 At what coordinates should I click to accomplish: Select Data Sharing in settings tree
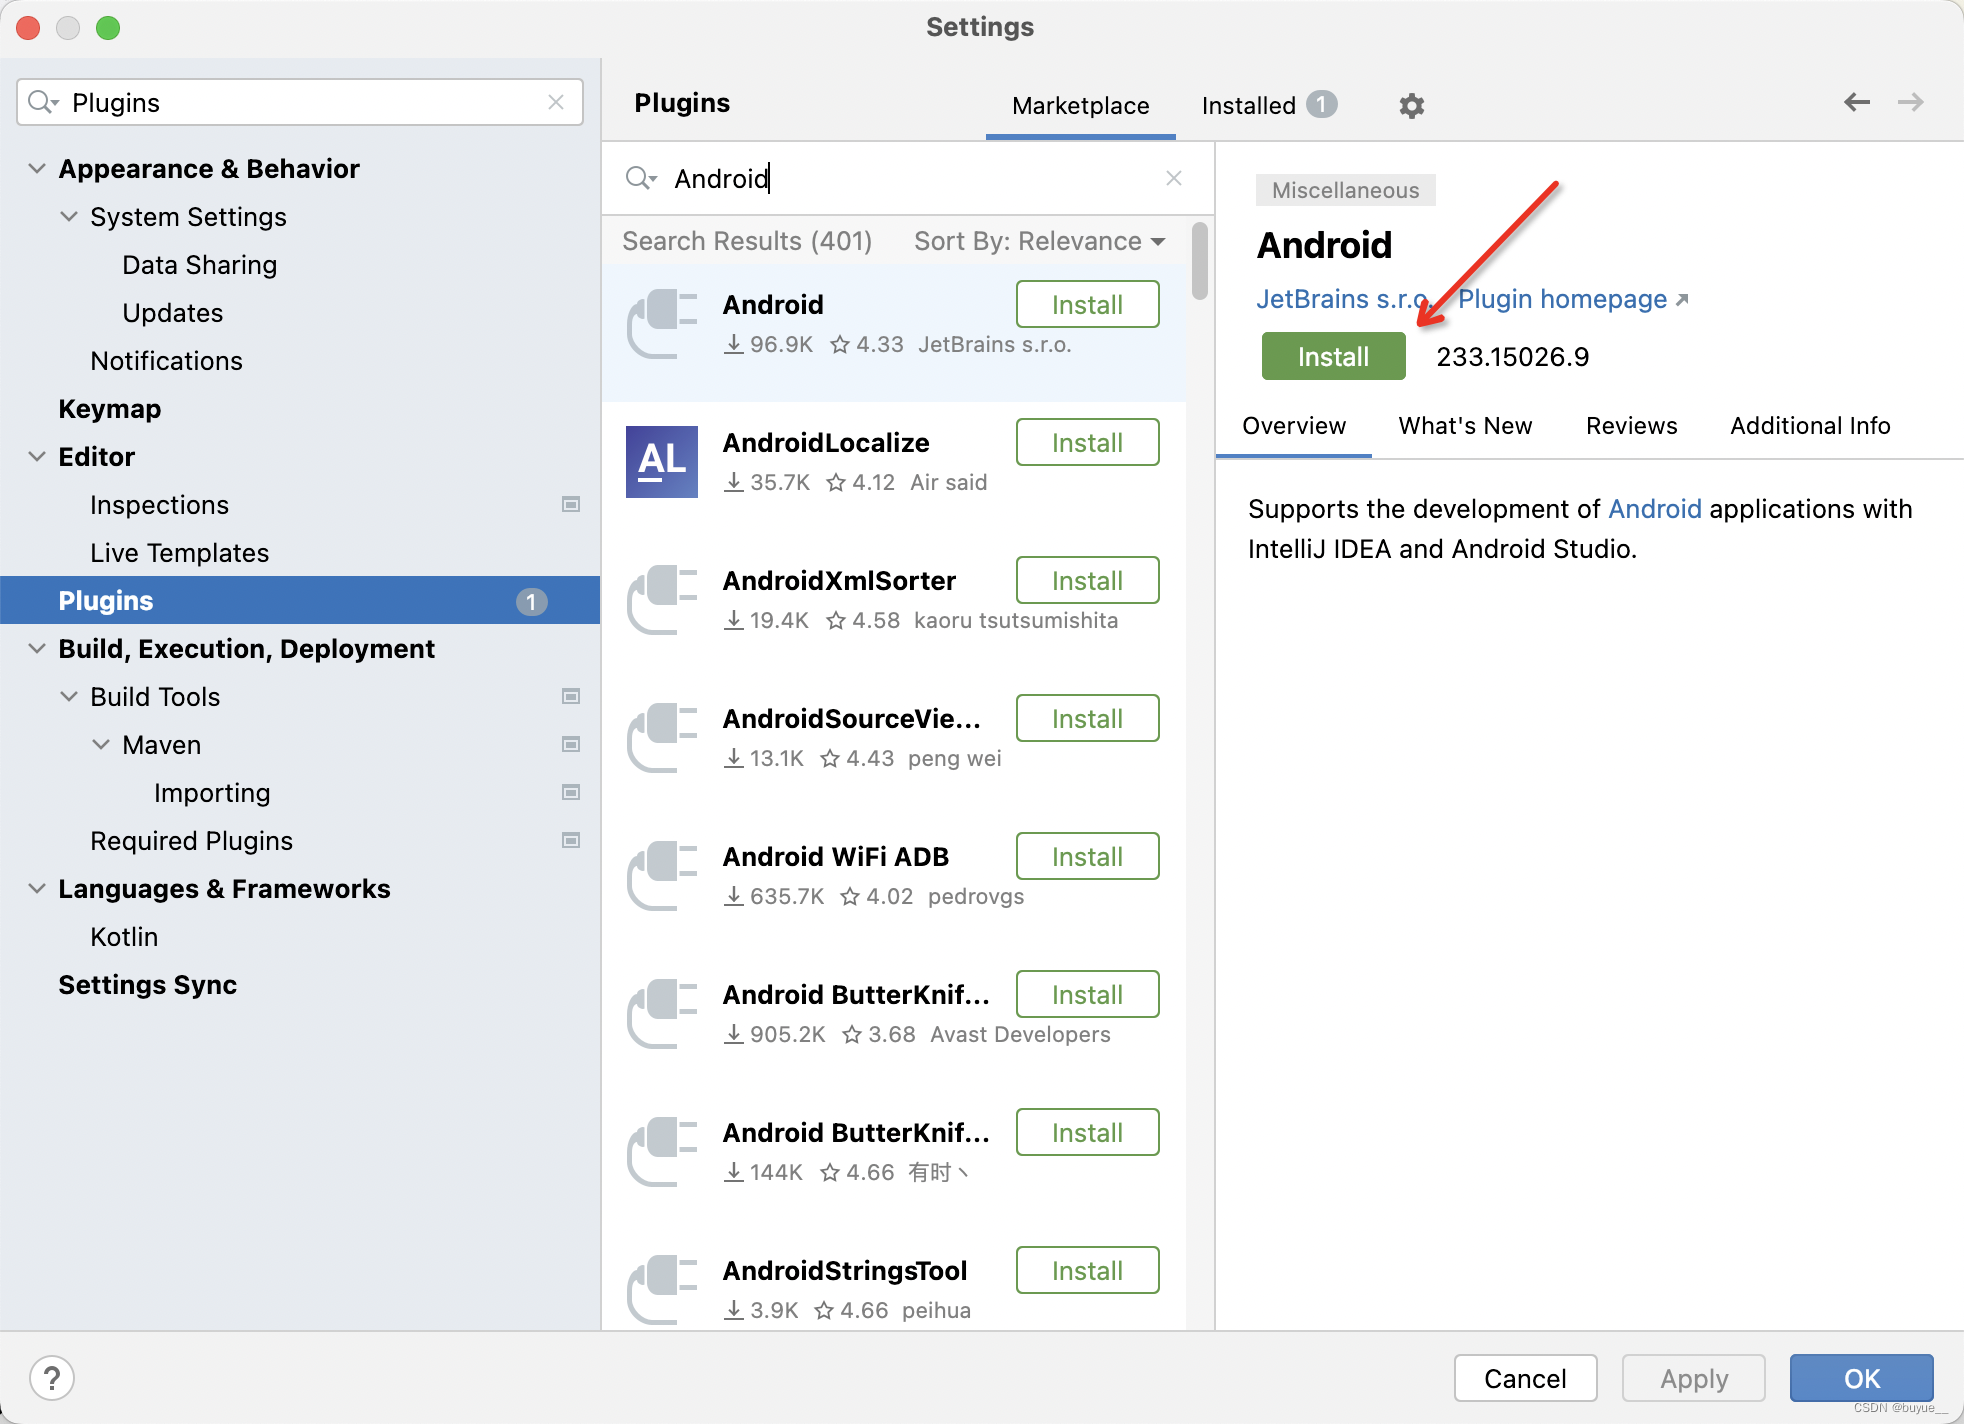pos(199,265)
